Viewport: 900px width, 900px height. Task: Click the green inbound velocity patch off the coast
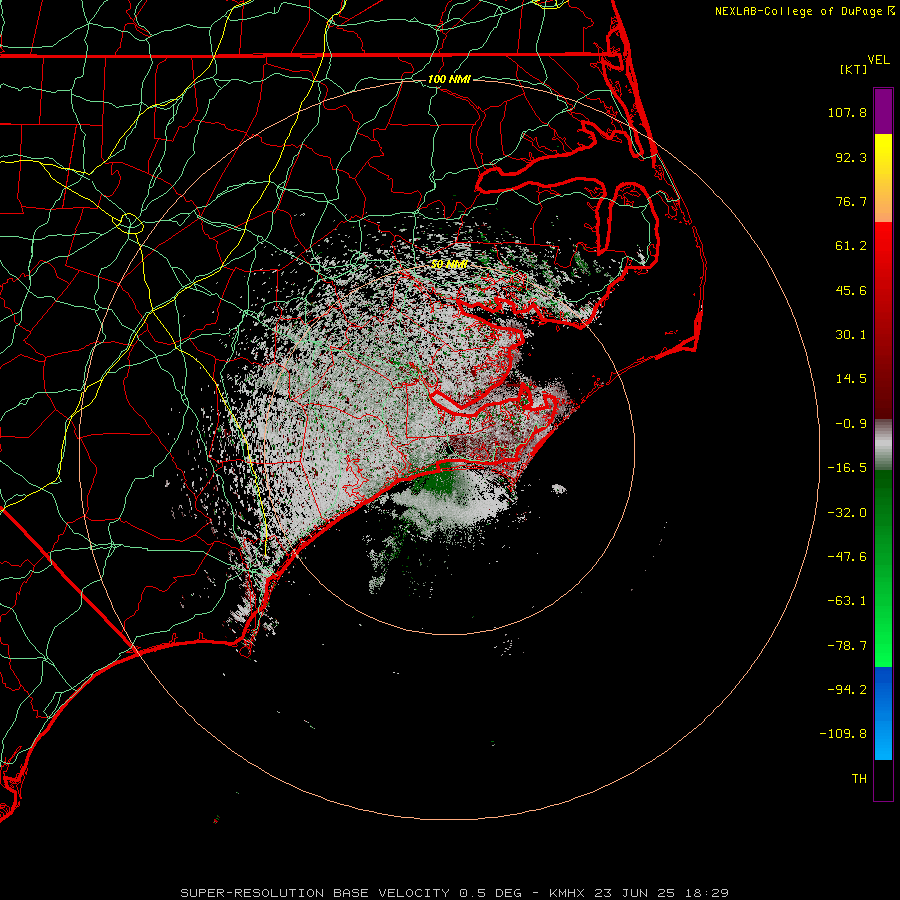pyautogui.click(x=441, y=480)
